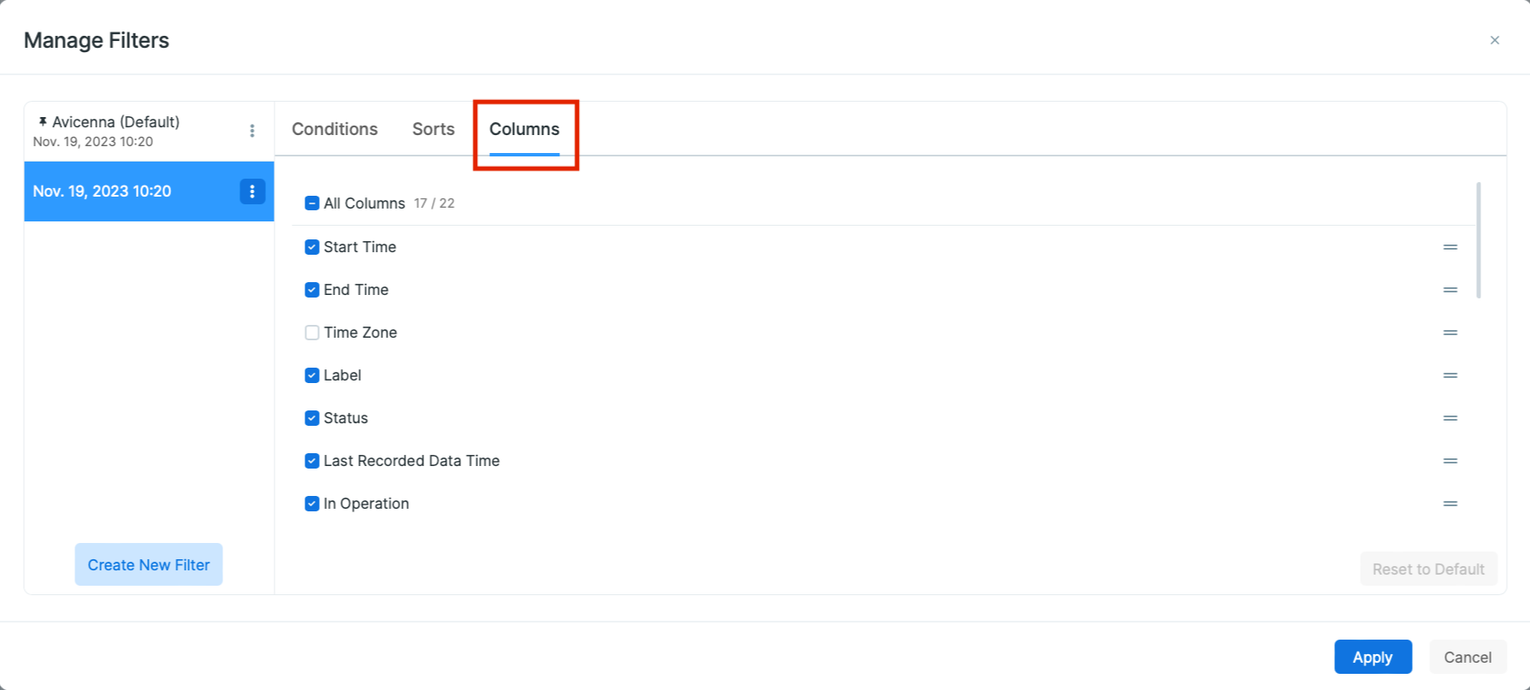Switch to the Conditions tab
Screen dimensions: 1530x690
(334, 129)
